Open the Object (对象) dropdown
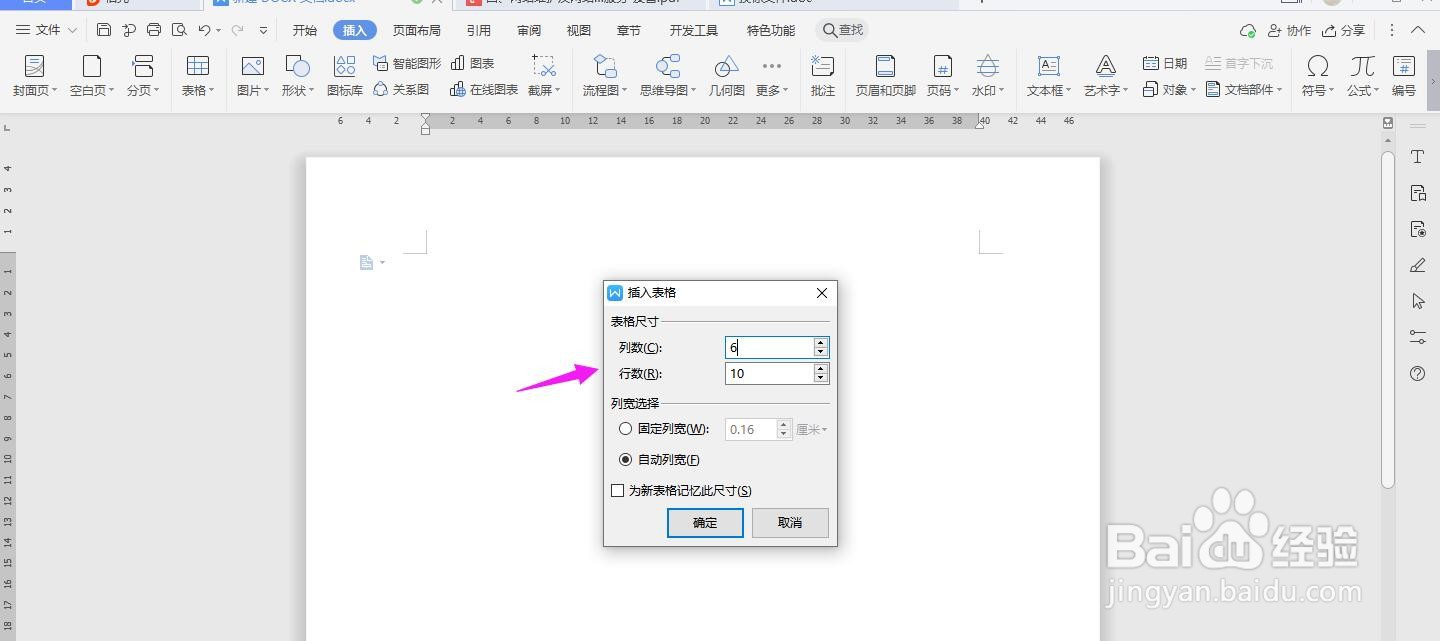This screenshot has width=1440, height=641. pos(1169,89)
